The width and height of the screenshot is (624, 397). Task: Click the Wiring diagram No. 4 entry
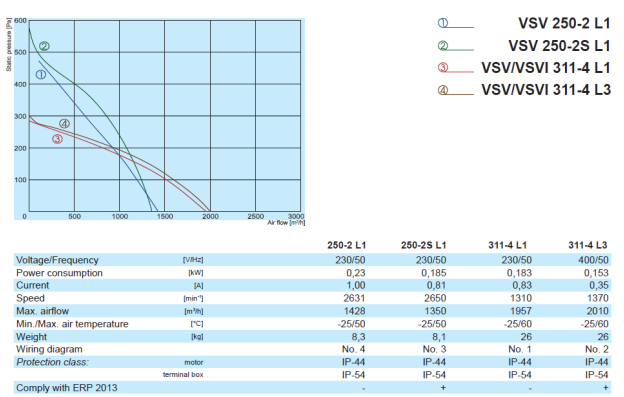click(353, 349)
